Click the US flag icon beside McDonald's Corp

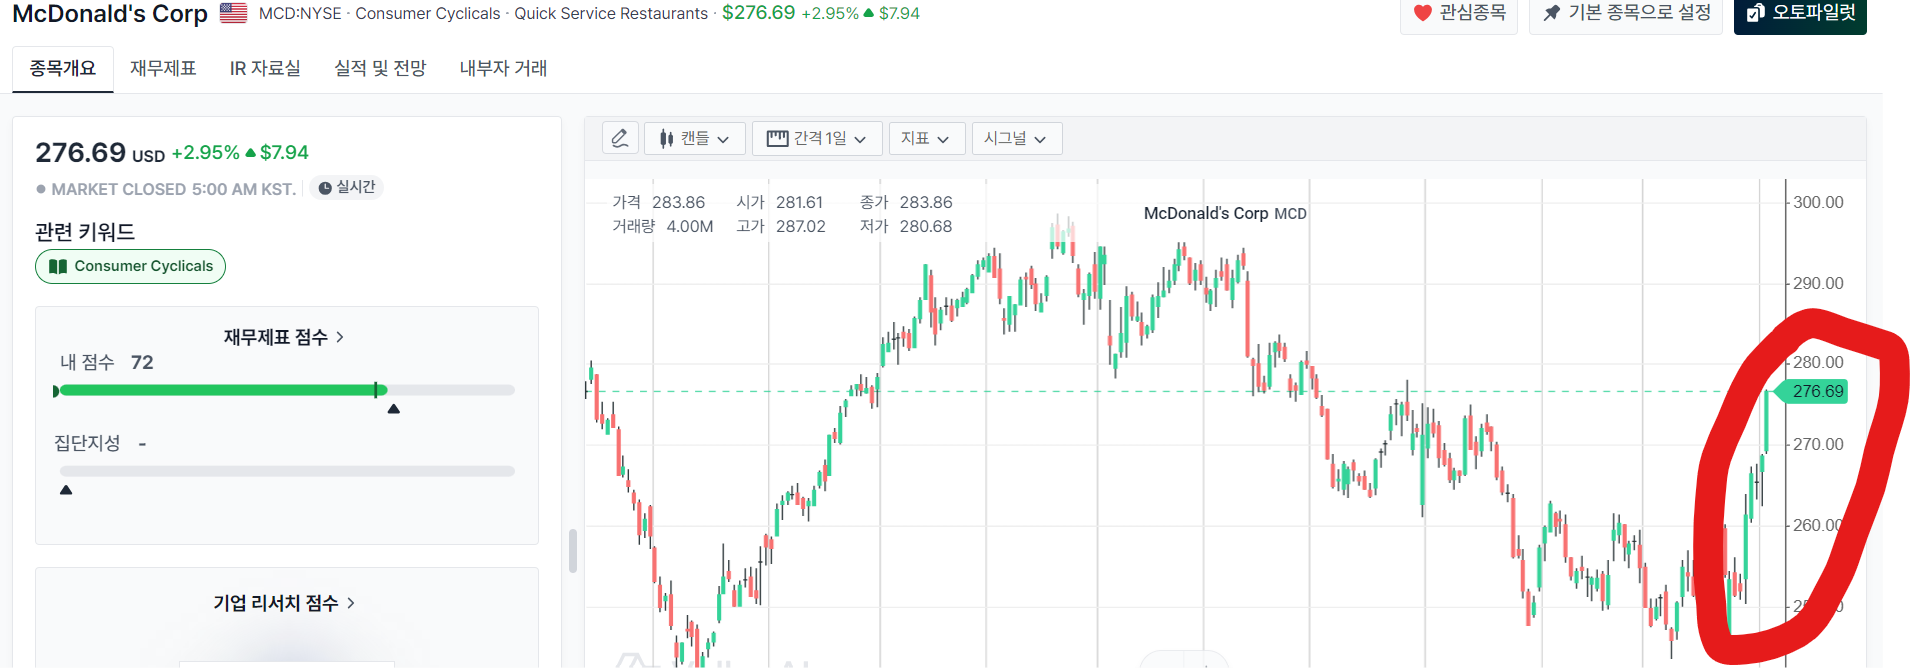click(x=233, y=13)
